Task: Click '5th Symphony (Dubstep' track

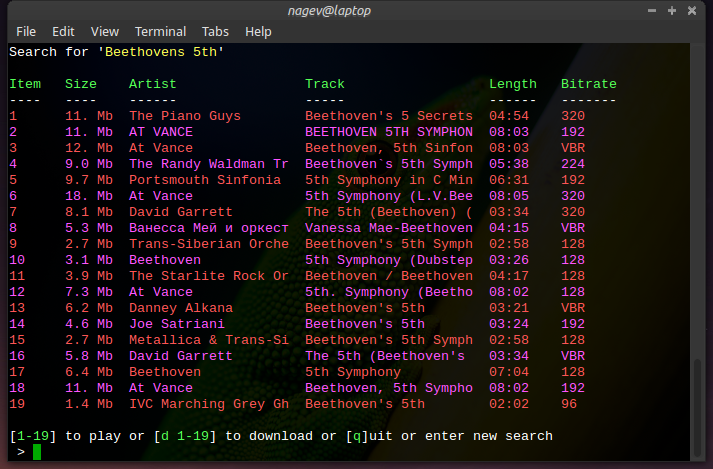Action: pos(389,260)
